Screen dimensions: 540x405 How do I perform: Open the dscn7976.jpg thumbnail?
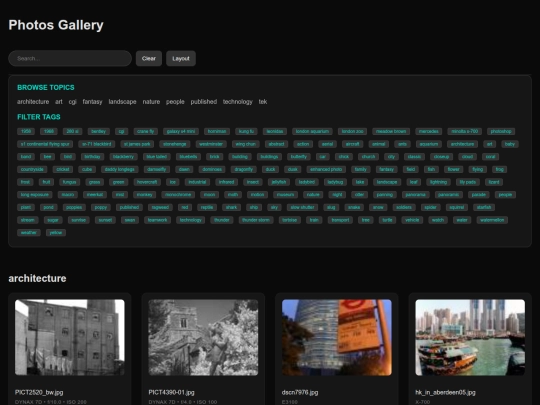click(337, 337)
